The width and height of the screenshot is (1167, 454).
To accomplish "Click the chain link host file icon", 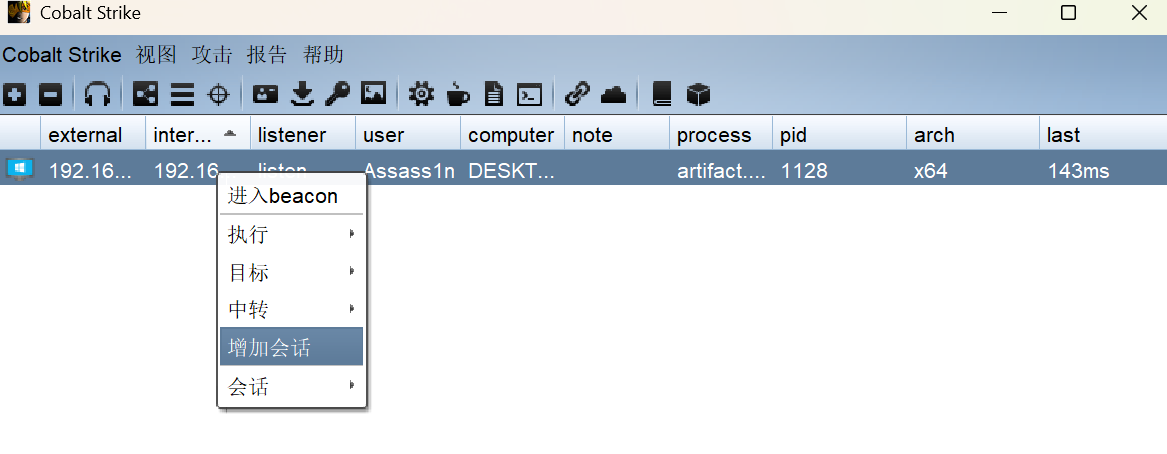I will click(577, 95).
